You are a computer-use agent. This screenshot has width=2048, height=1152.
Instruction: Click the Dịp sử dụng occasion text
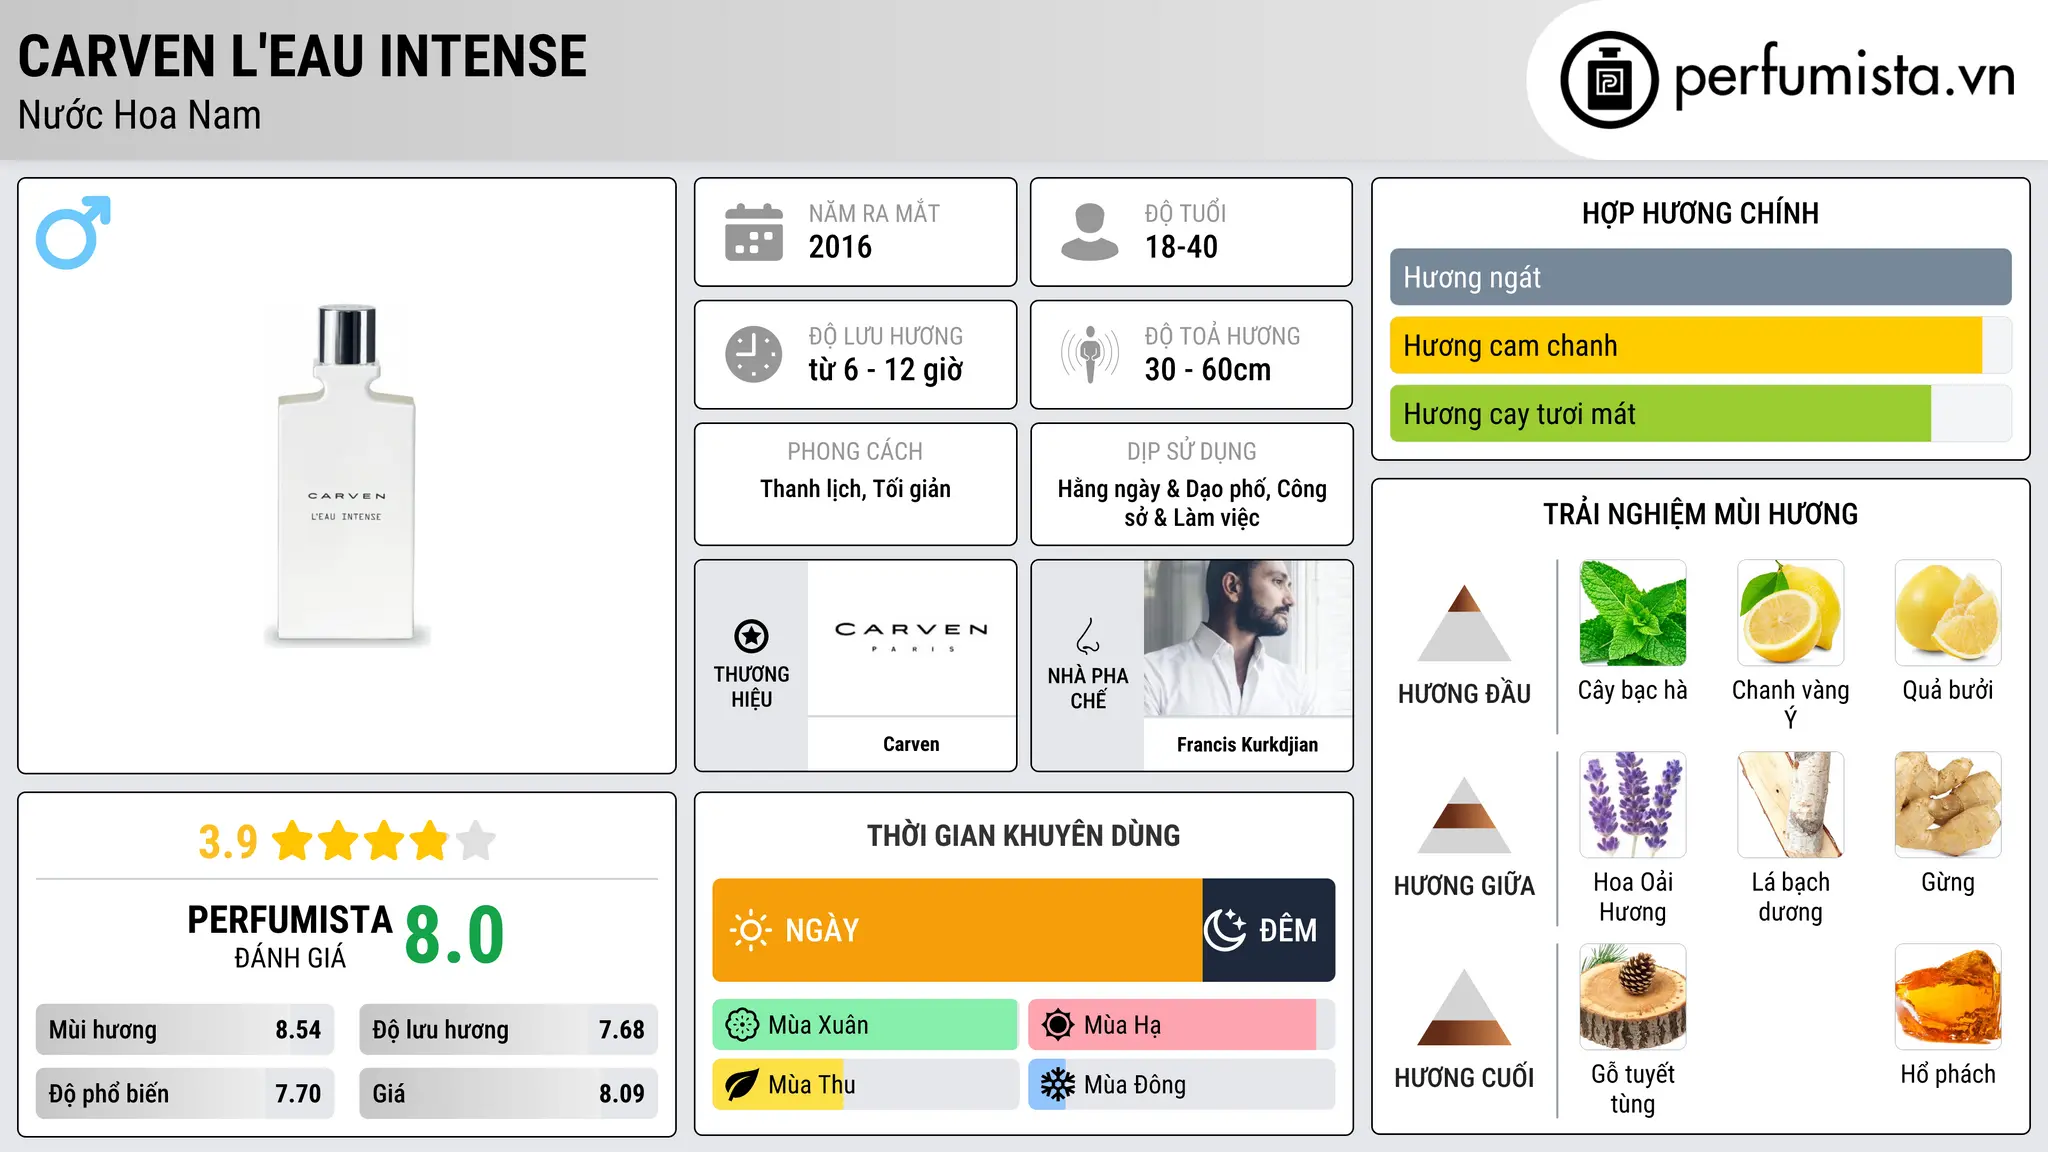[x=1192, y=503]
